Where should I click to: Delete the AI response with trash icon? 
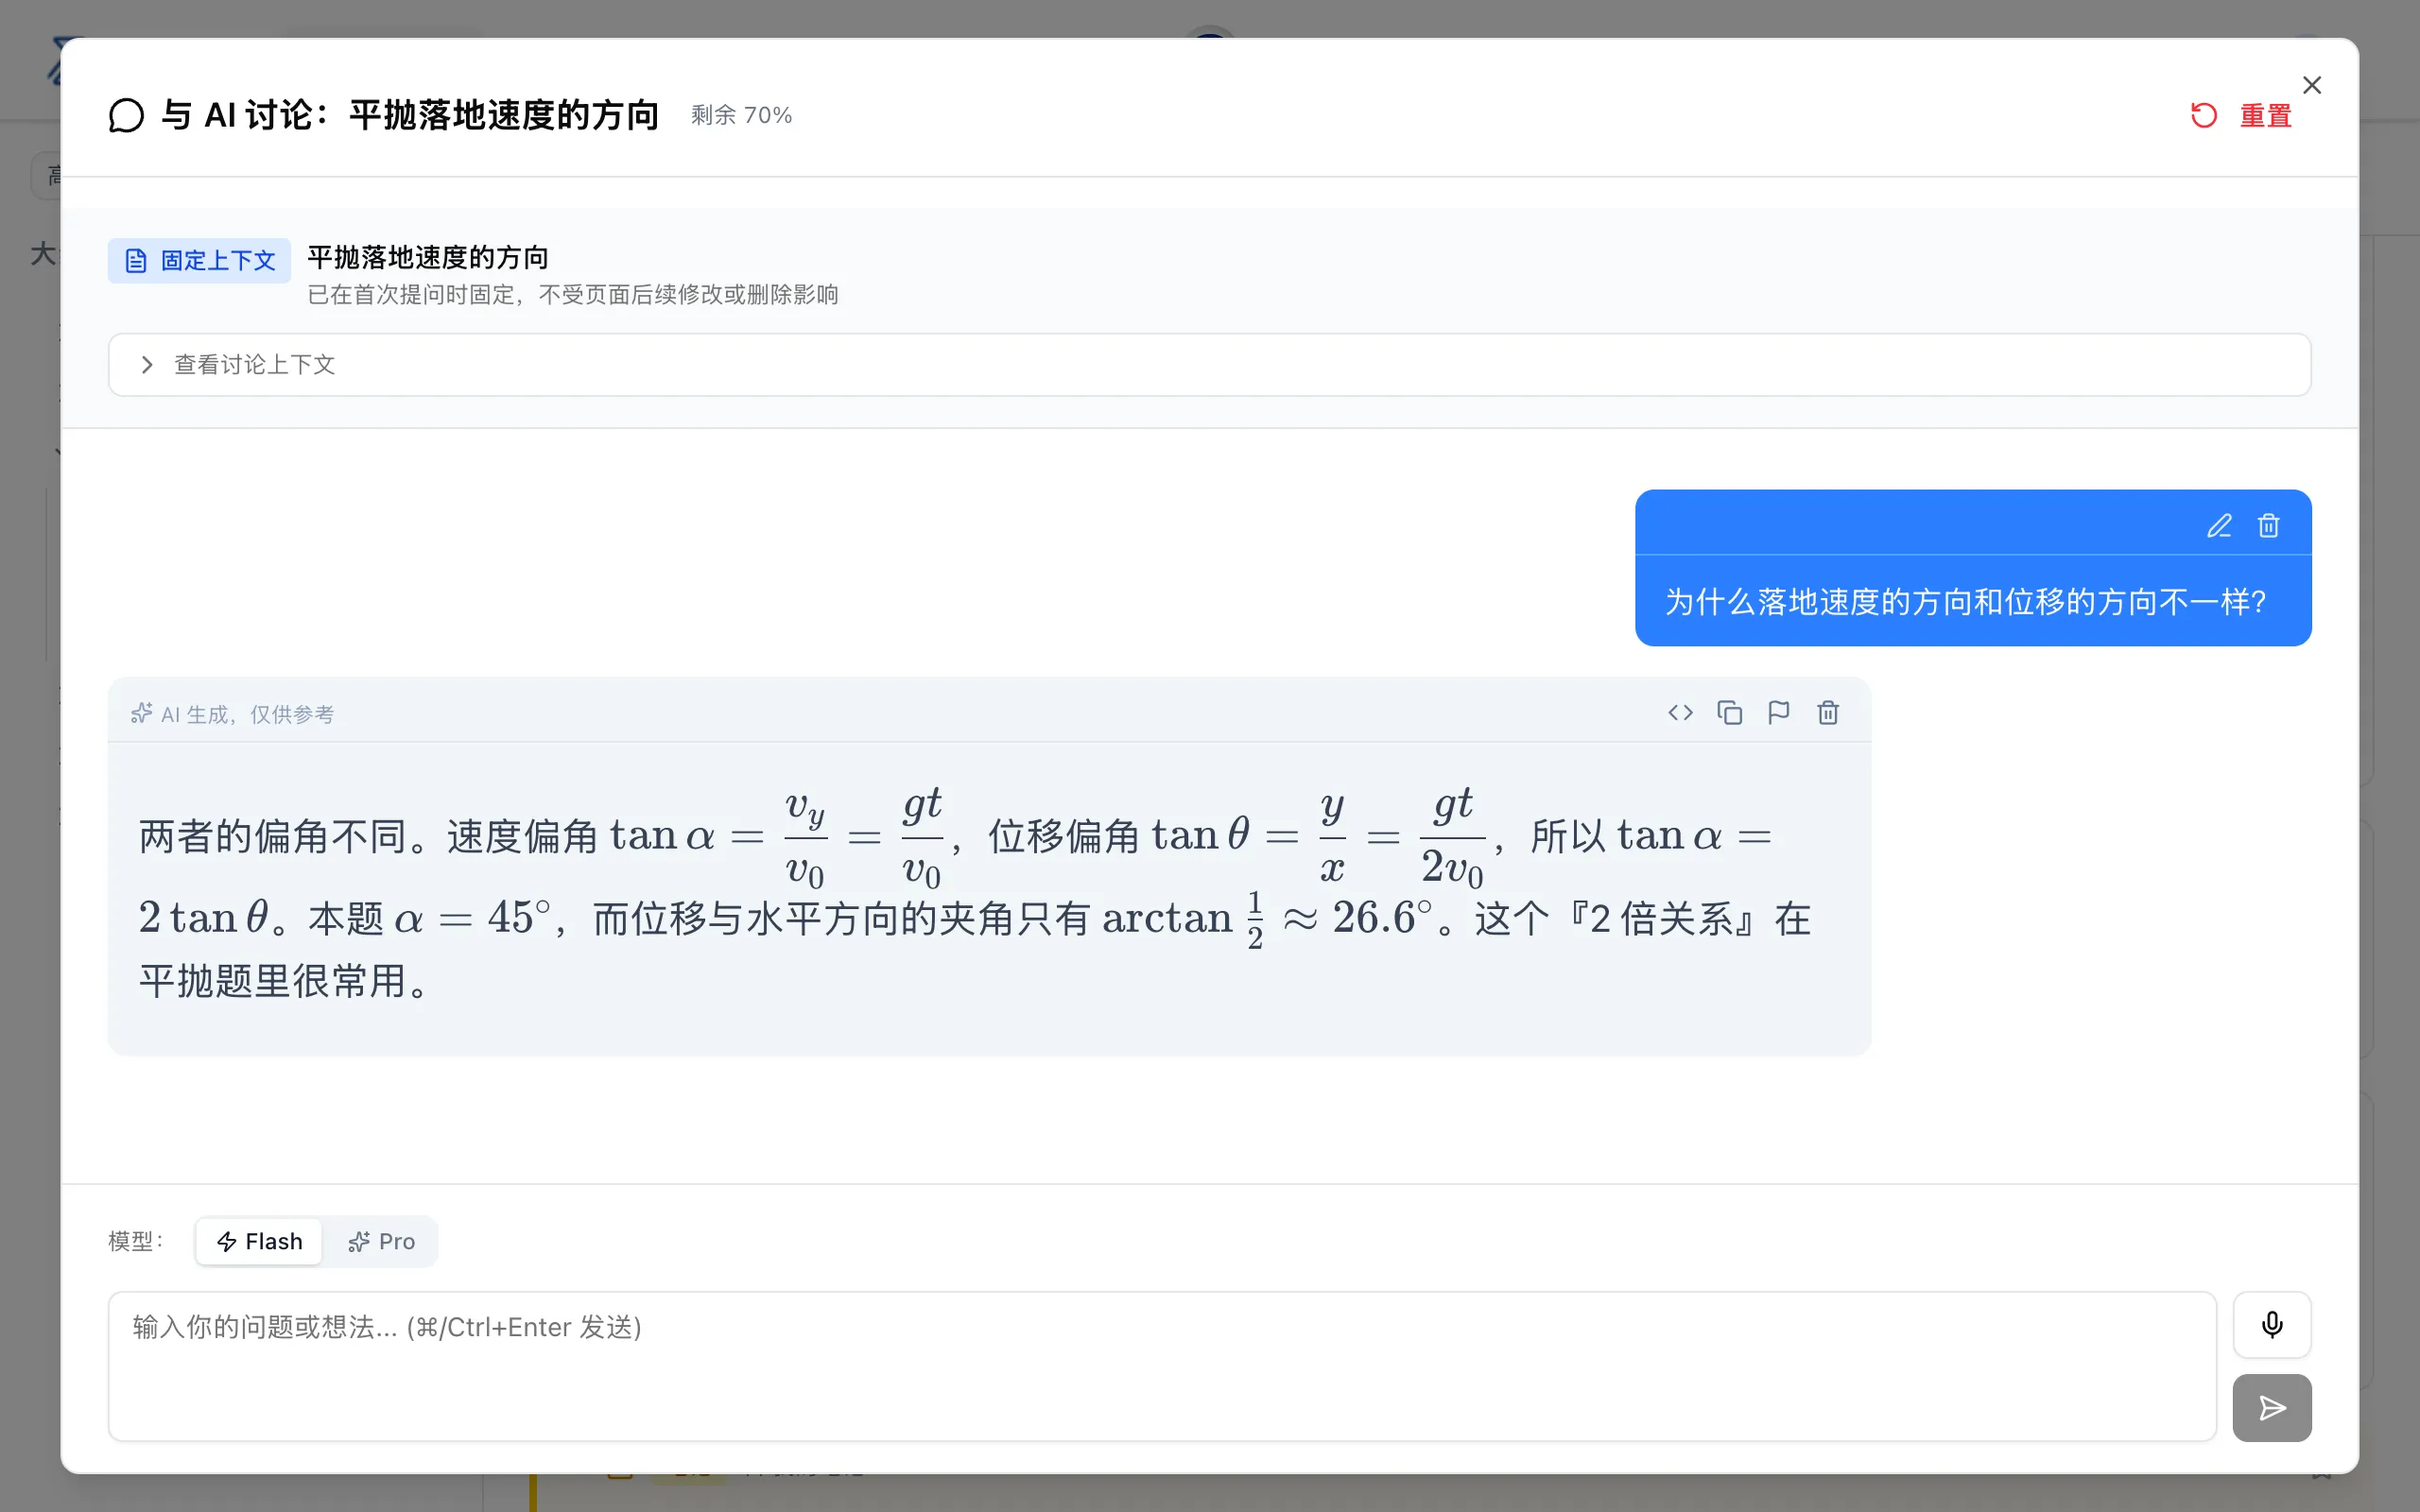tap(1828, 712)
